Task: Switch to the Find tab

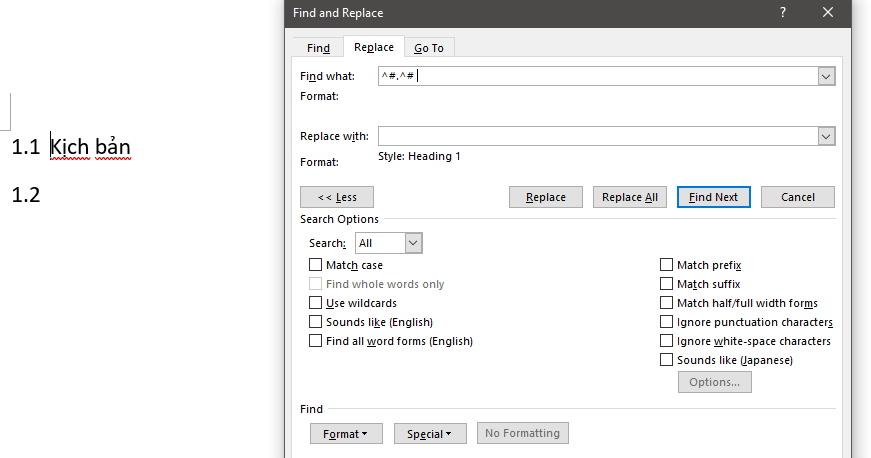Action: click(x=318, y=48)
